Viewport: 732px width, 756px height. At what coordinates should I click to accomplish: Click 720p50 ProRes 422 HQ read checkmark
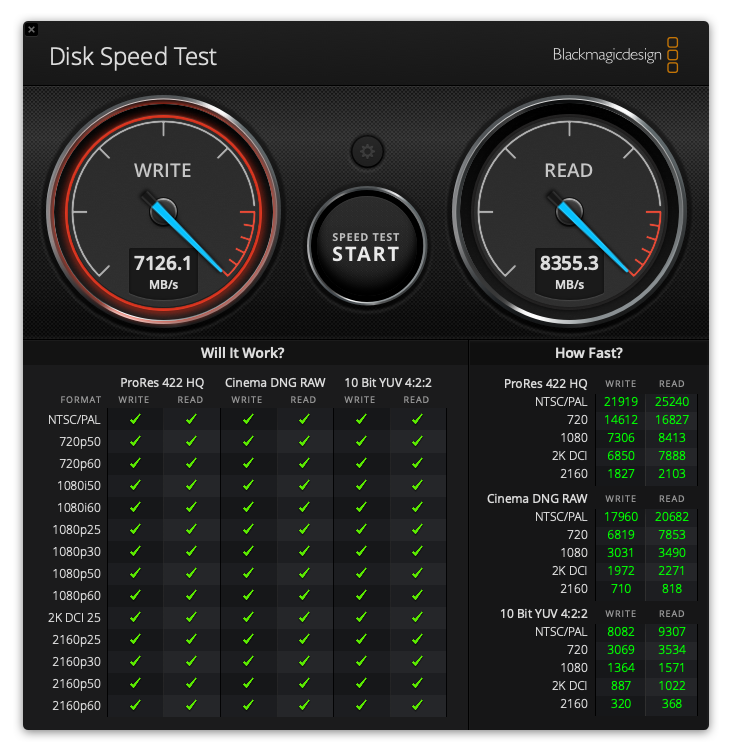pos(191,441)
